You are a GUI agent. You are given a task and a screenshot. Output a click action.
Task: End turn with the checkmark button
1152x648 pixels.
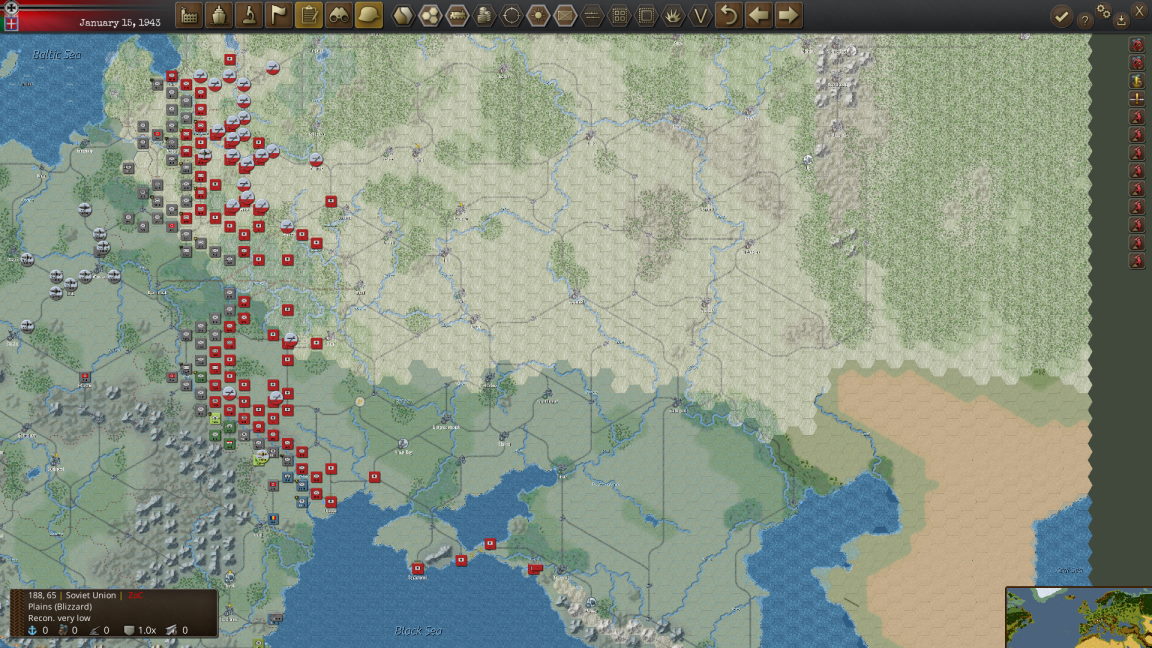pyautogui.click(x=1061, y=16)
